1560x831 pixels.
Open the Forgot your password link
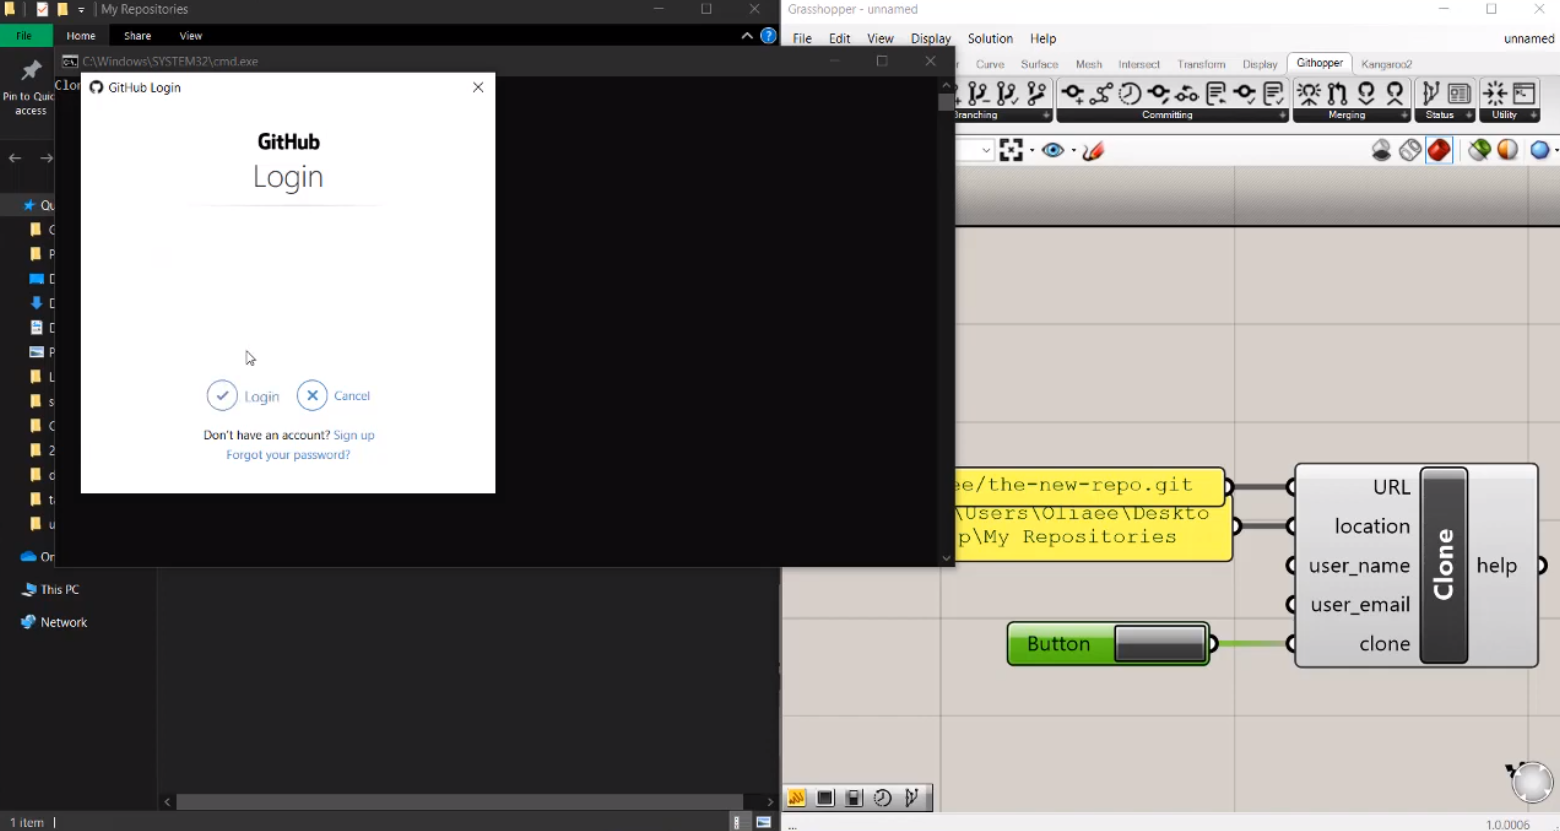point(288,455)
